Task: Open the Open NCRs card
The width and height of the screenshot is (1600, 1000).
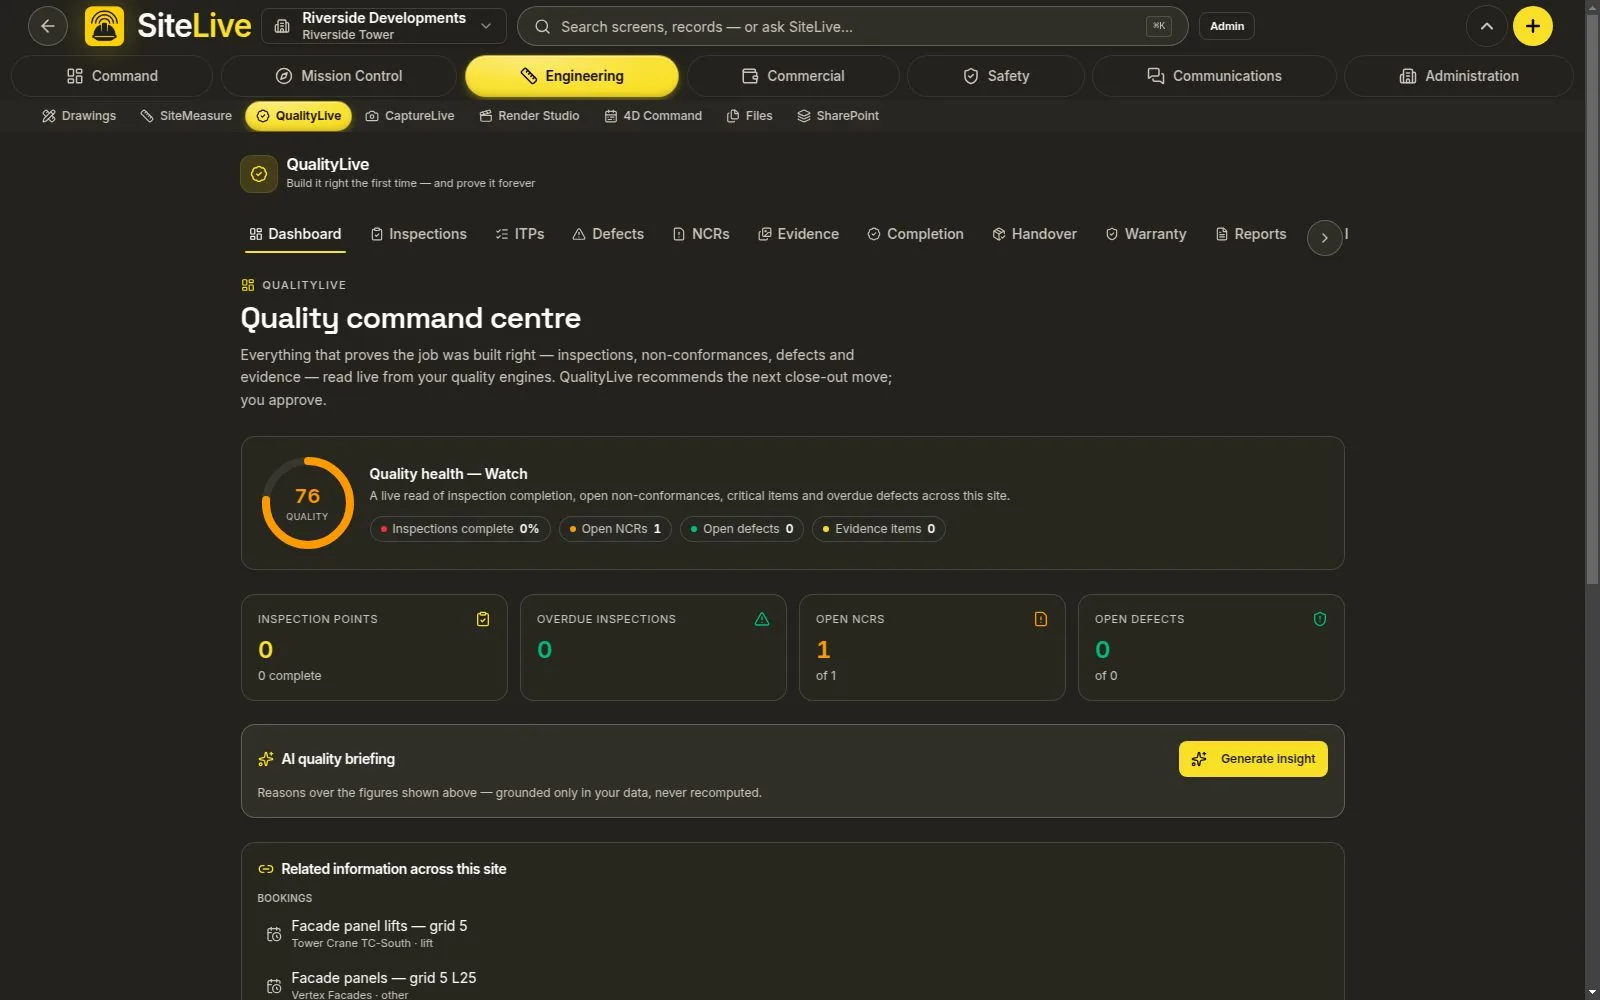Action: (932, 648)
